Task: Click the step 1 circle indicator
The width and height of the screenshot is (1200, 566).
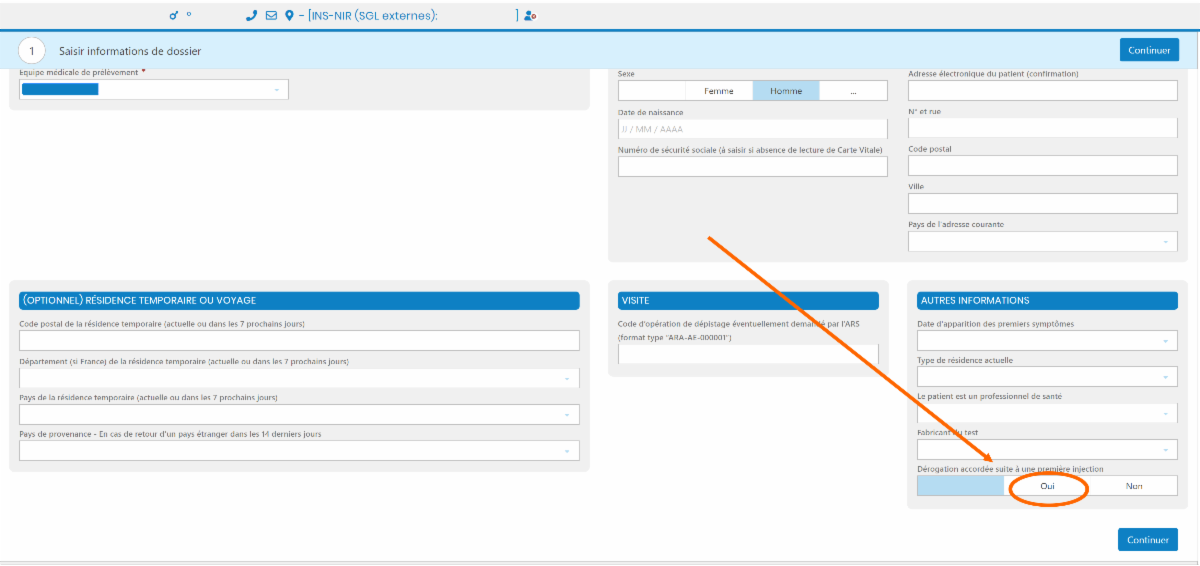Action: 33,50
